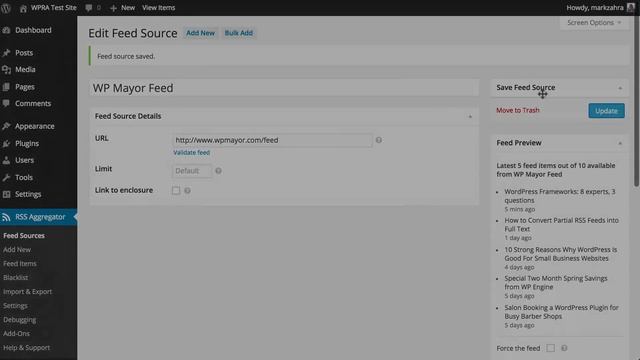Click the Plugins plug icon
The width and height of the screenshot is (640, 360).
(6, 144)
